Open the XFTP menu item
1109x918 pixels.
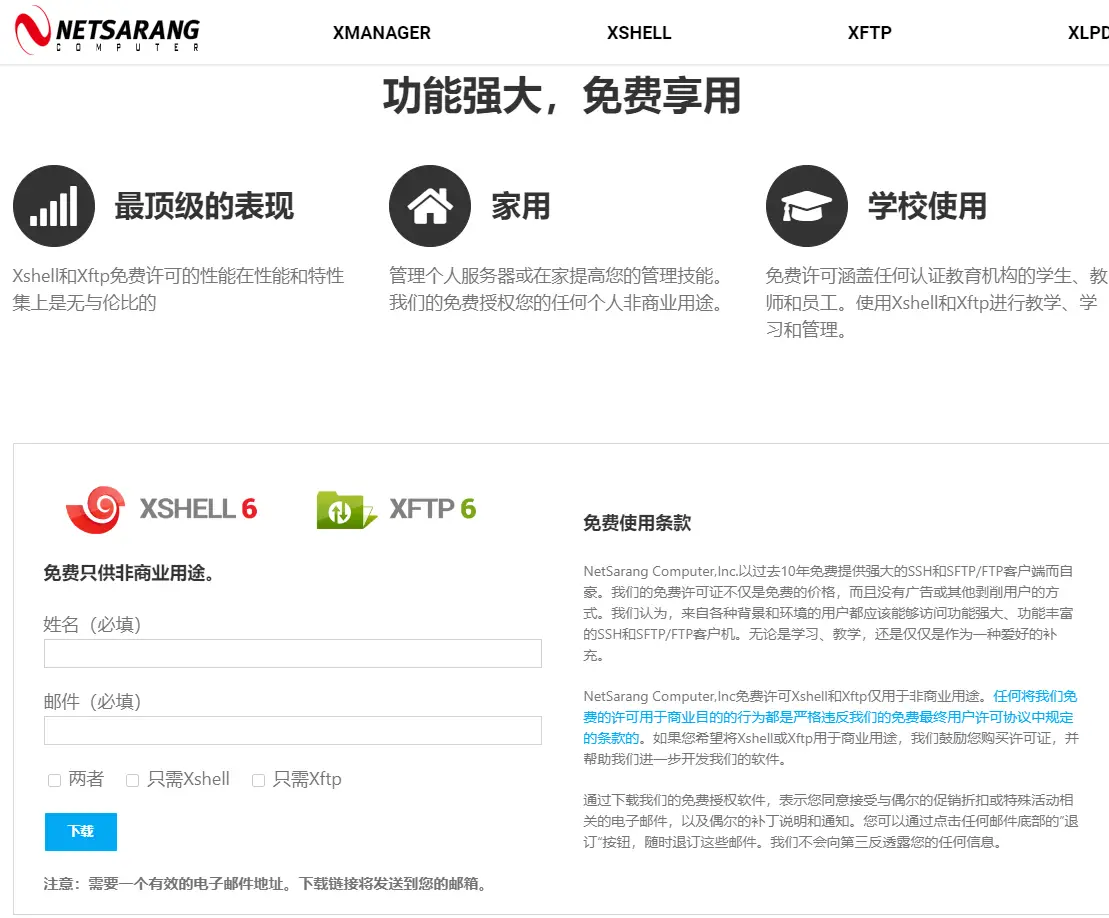[x=869, y=33]
